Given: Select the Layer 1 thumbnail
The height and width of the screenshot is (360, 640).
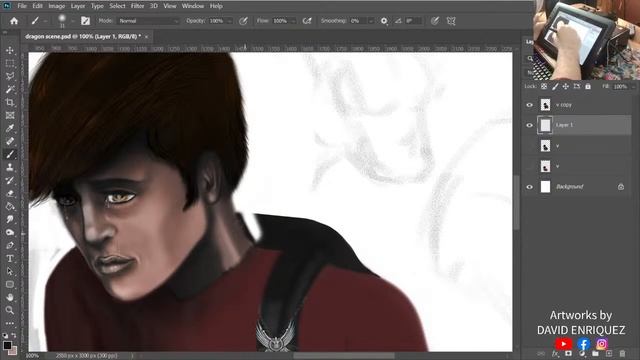Looking at the screenshot, I should [x=545, y=125].
